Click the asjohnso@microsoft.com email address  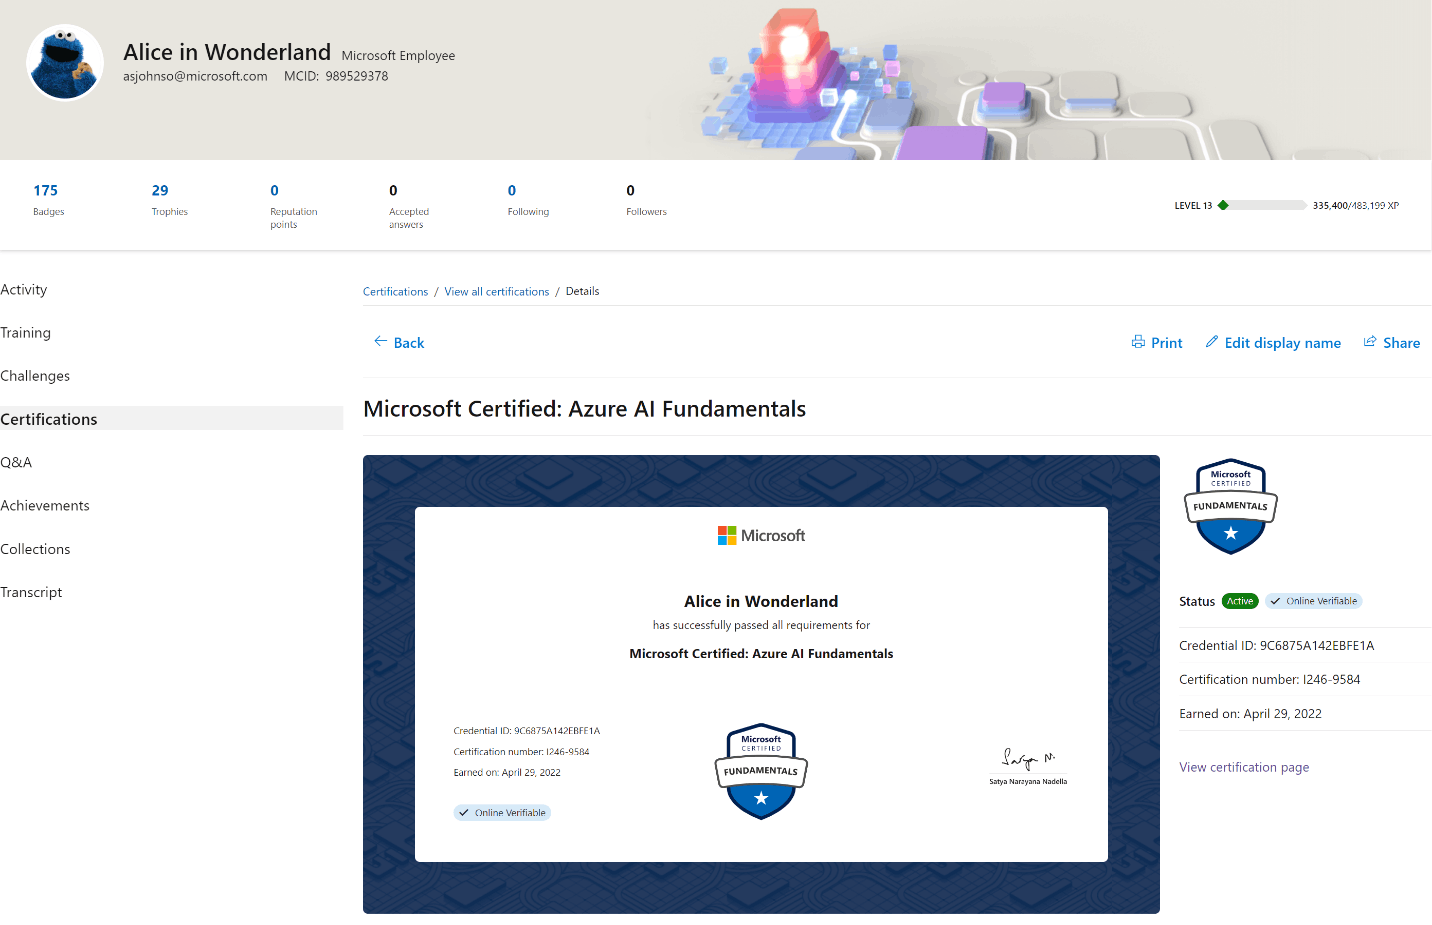click(195, 76)
